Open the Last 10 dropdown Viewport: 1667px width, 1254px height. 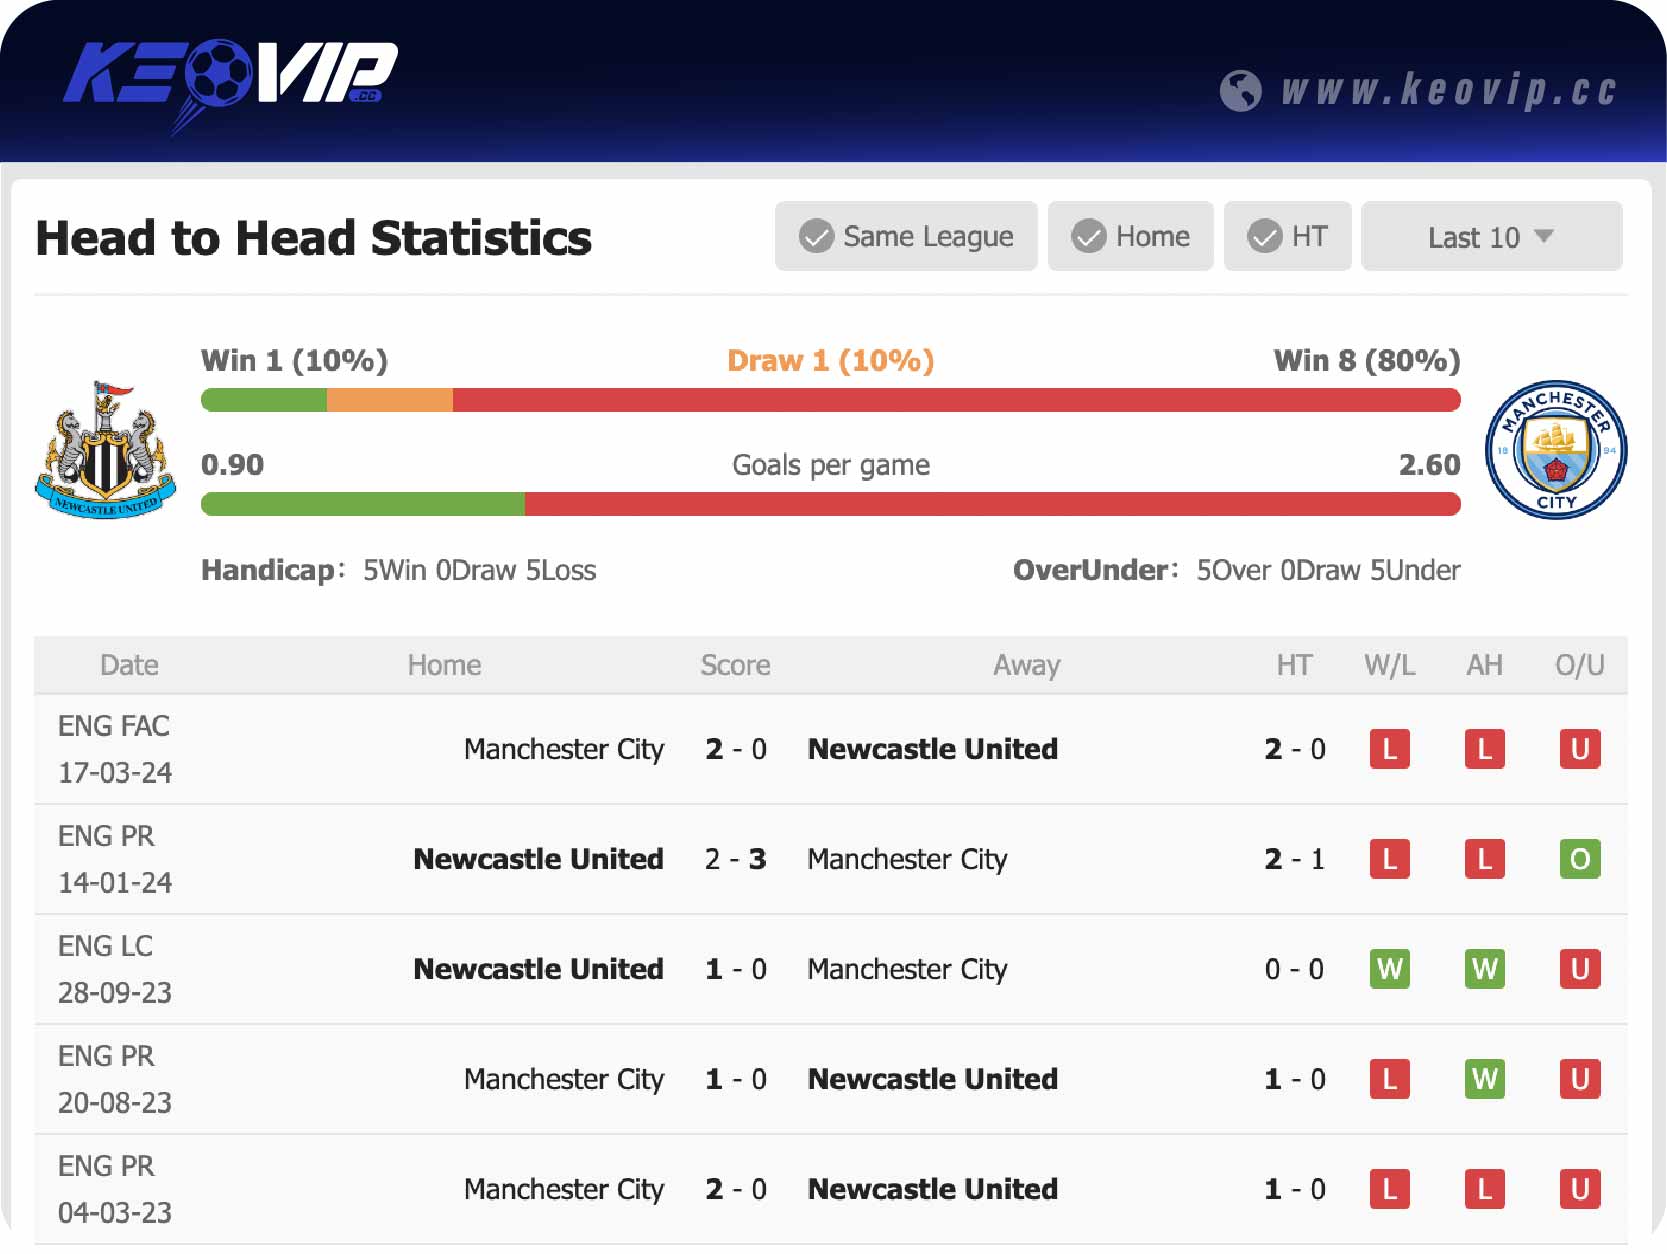(x=1489, y=236)
